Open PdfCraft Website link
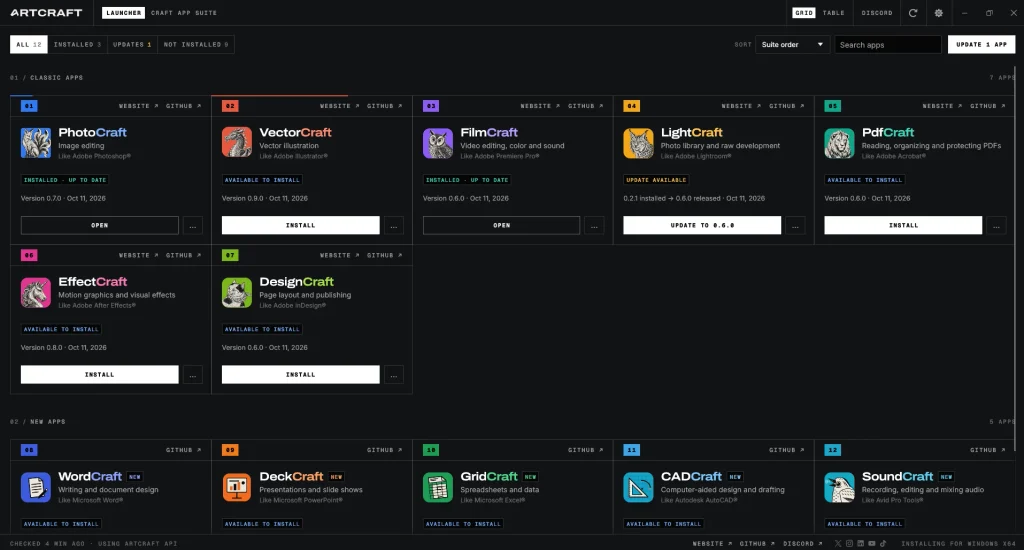 (x=942, y=106)
